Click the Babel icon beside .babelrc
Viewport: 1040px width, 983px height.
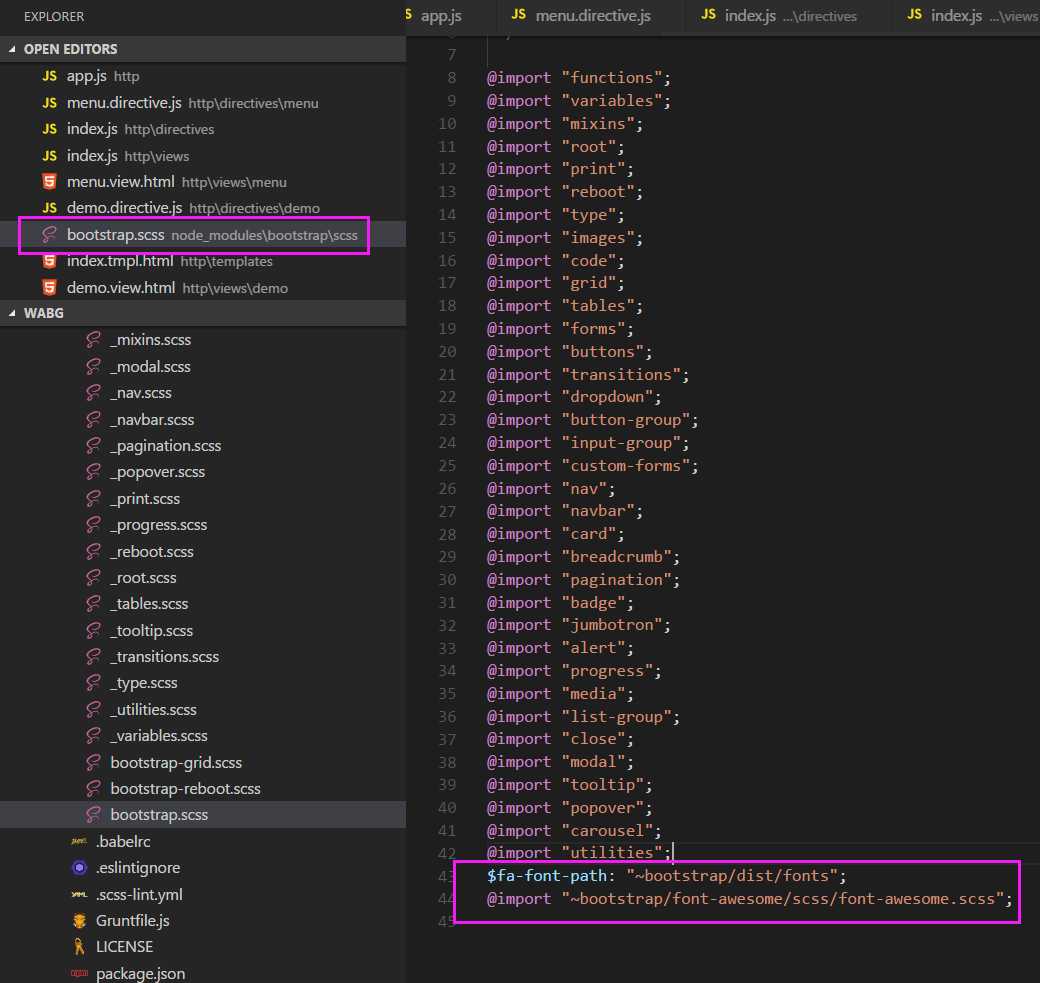coord(79,841)
